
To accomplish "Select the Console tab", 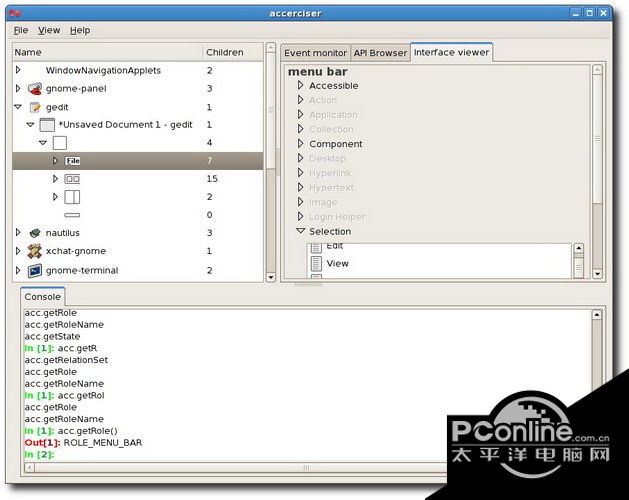I will pos(43,297).
